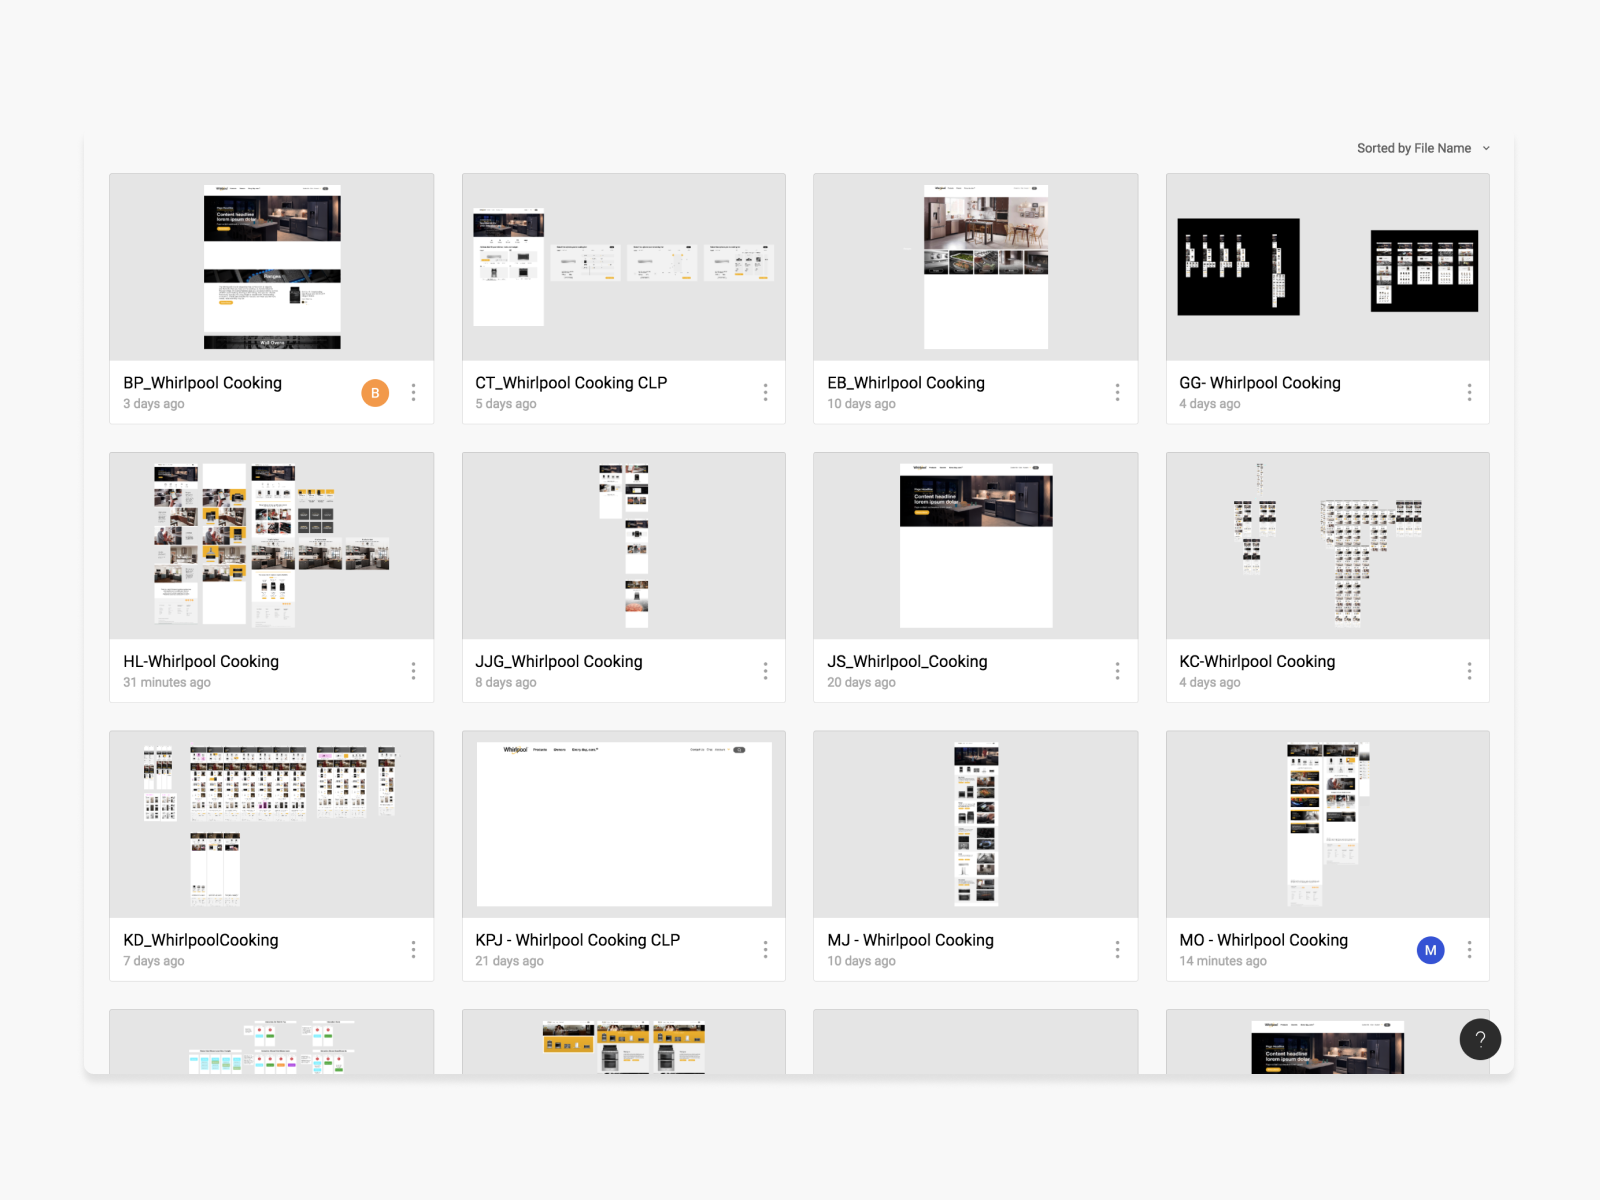Screen dimensions: 1600x1200
Task: Click the '20 days ago' timestamp
Action: [x=861, y=683]
